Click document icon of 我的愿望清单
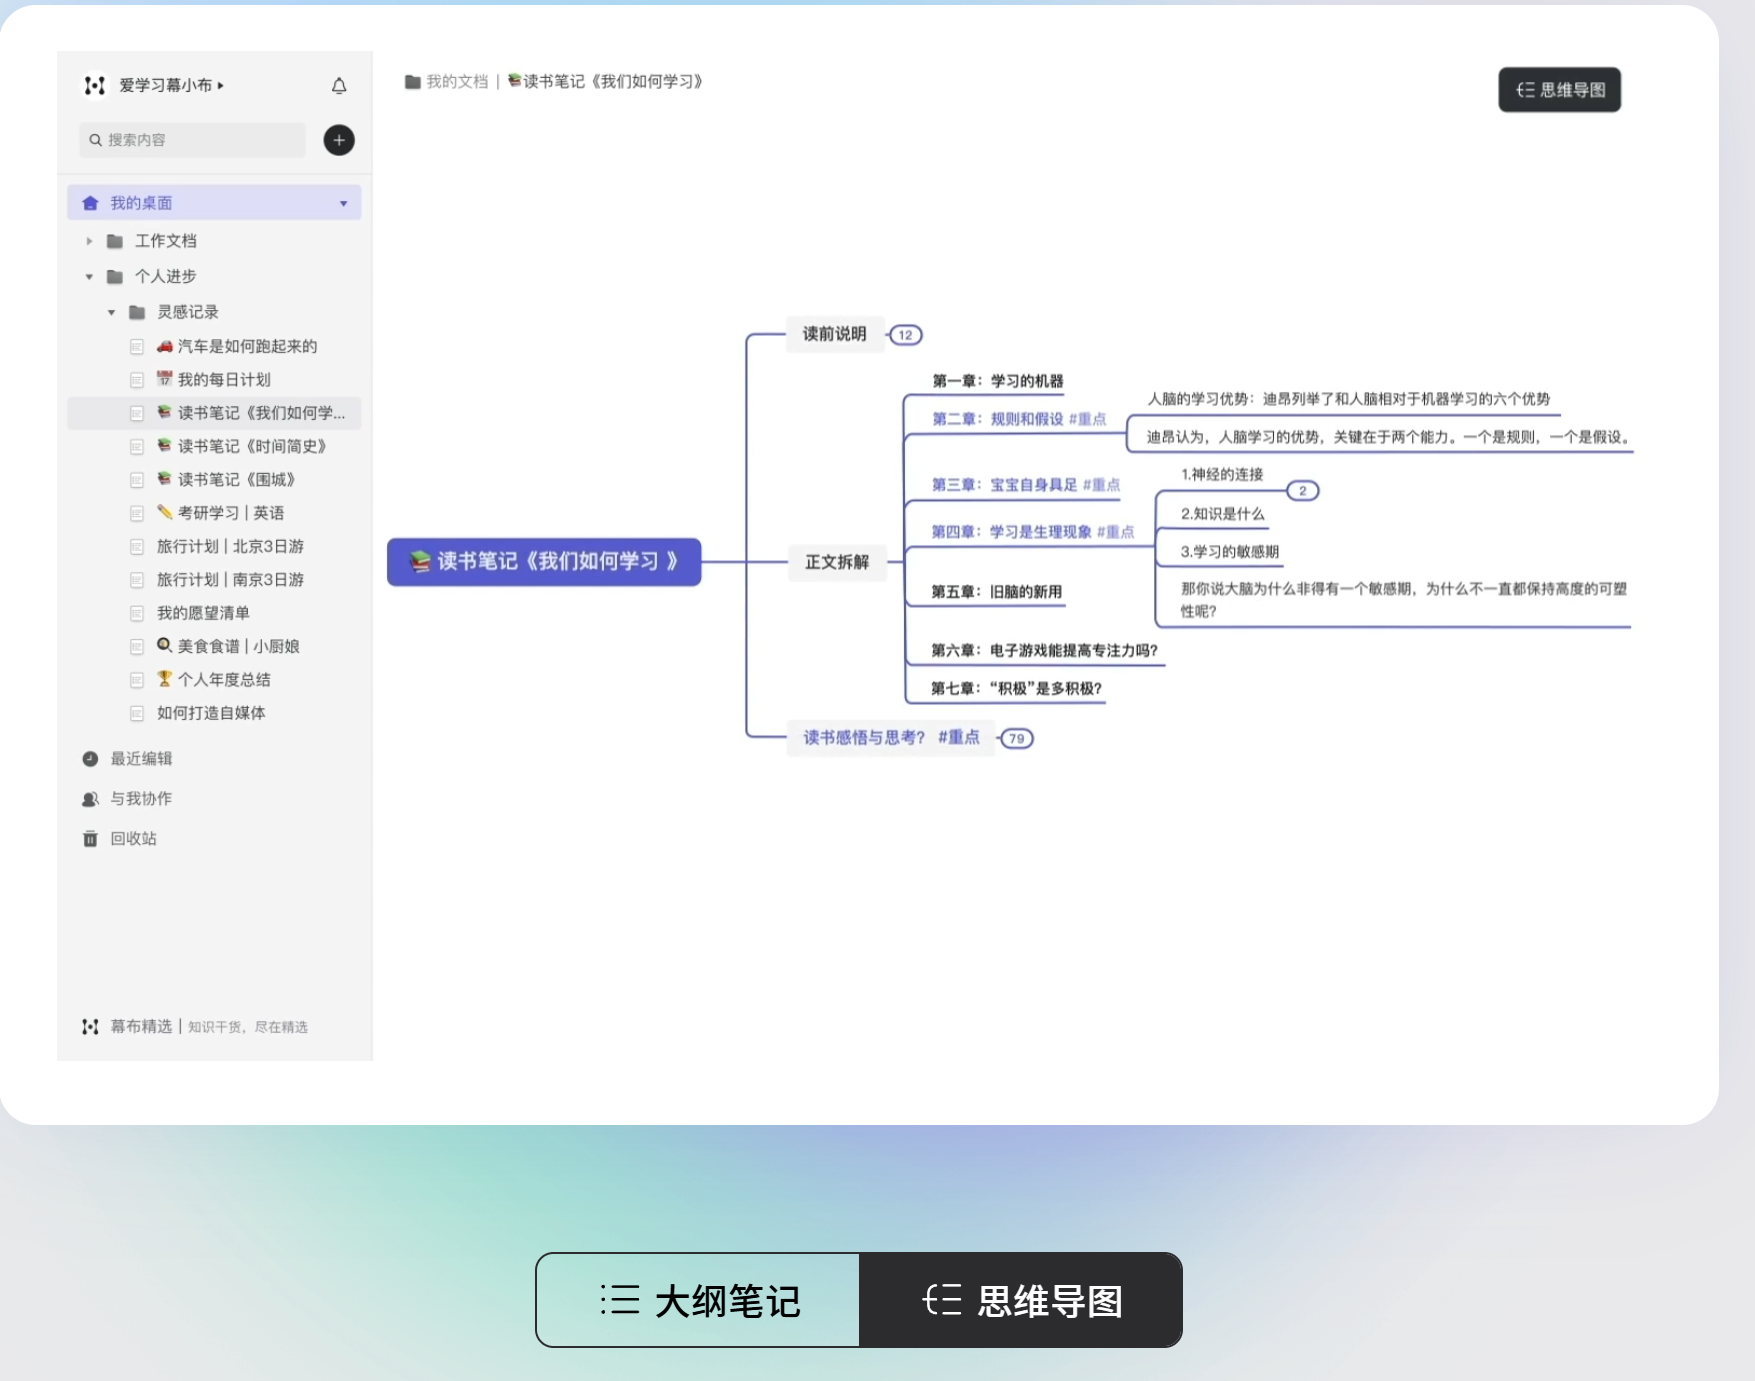1755x1381 pixels. coord(137,613)
